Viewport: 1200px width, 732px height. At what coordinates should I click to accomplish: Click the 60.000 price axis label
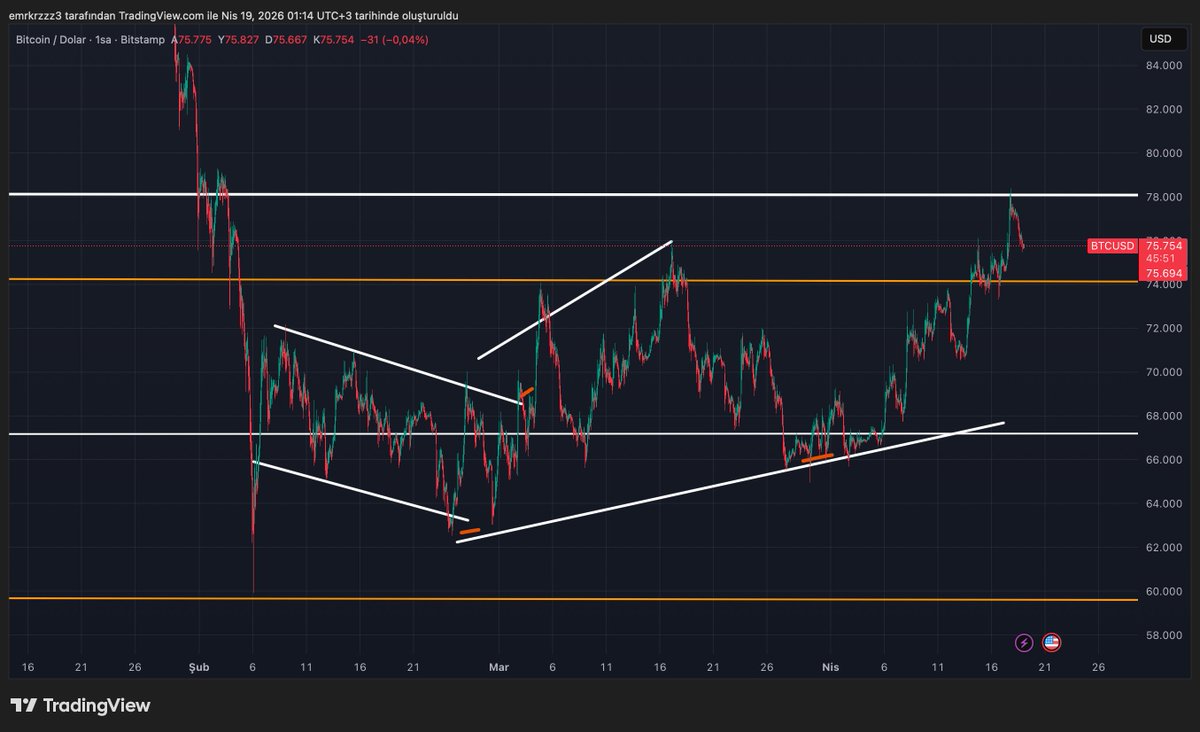pos(1164,591)
